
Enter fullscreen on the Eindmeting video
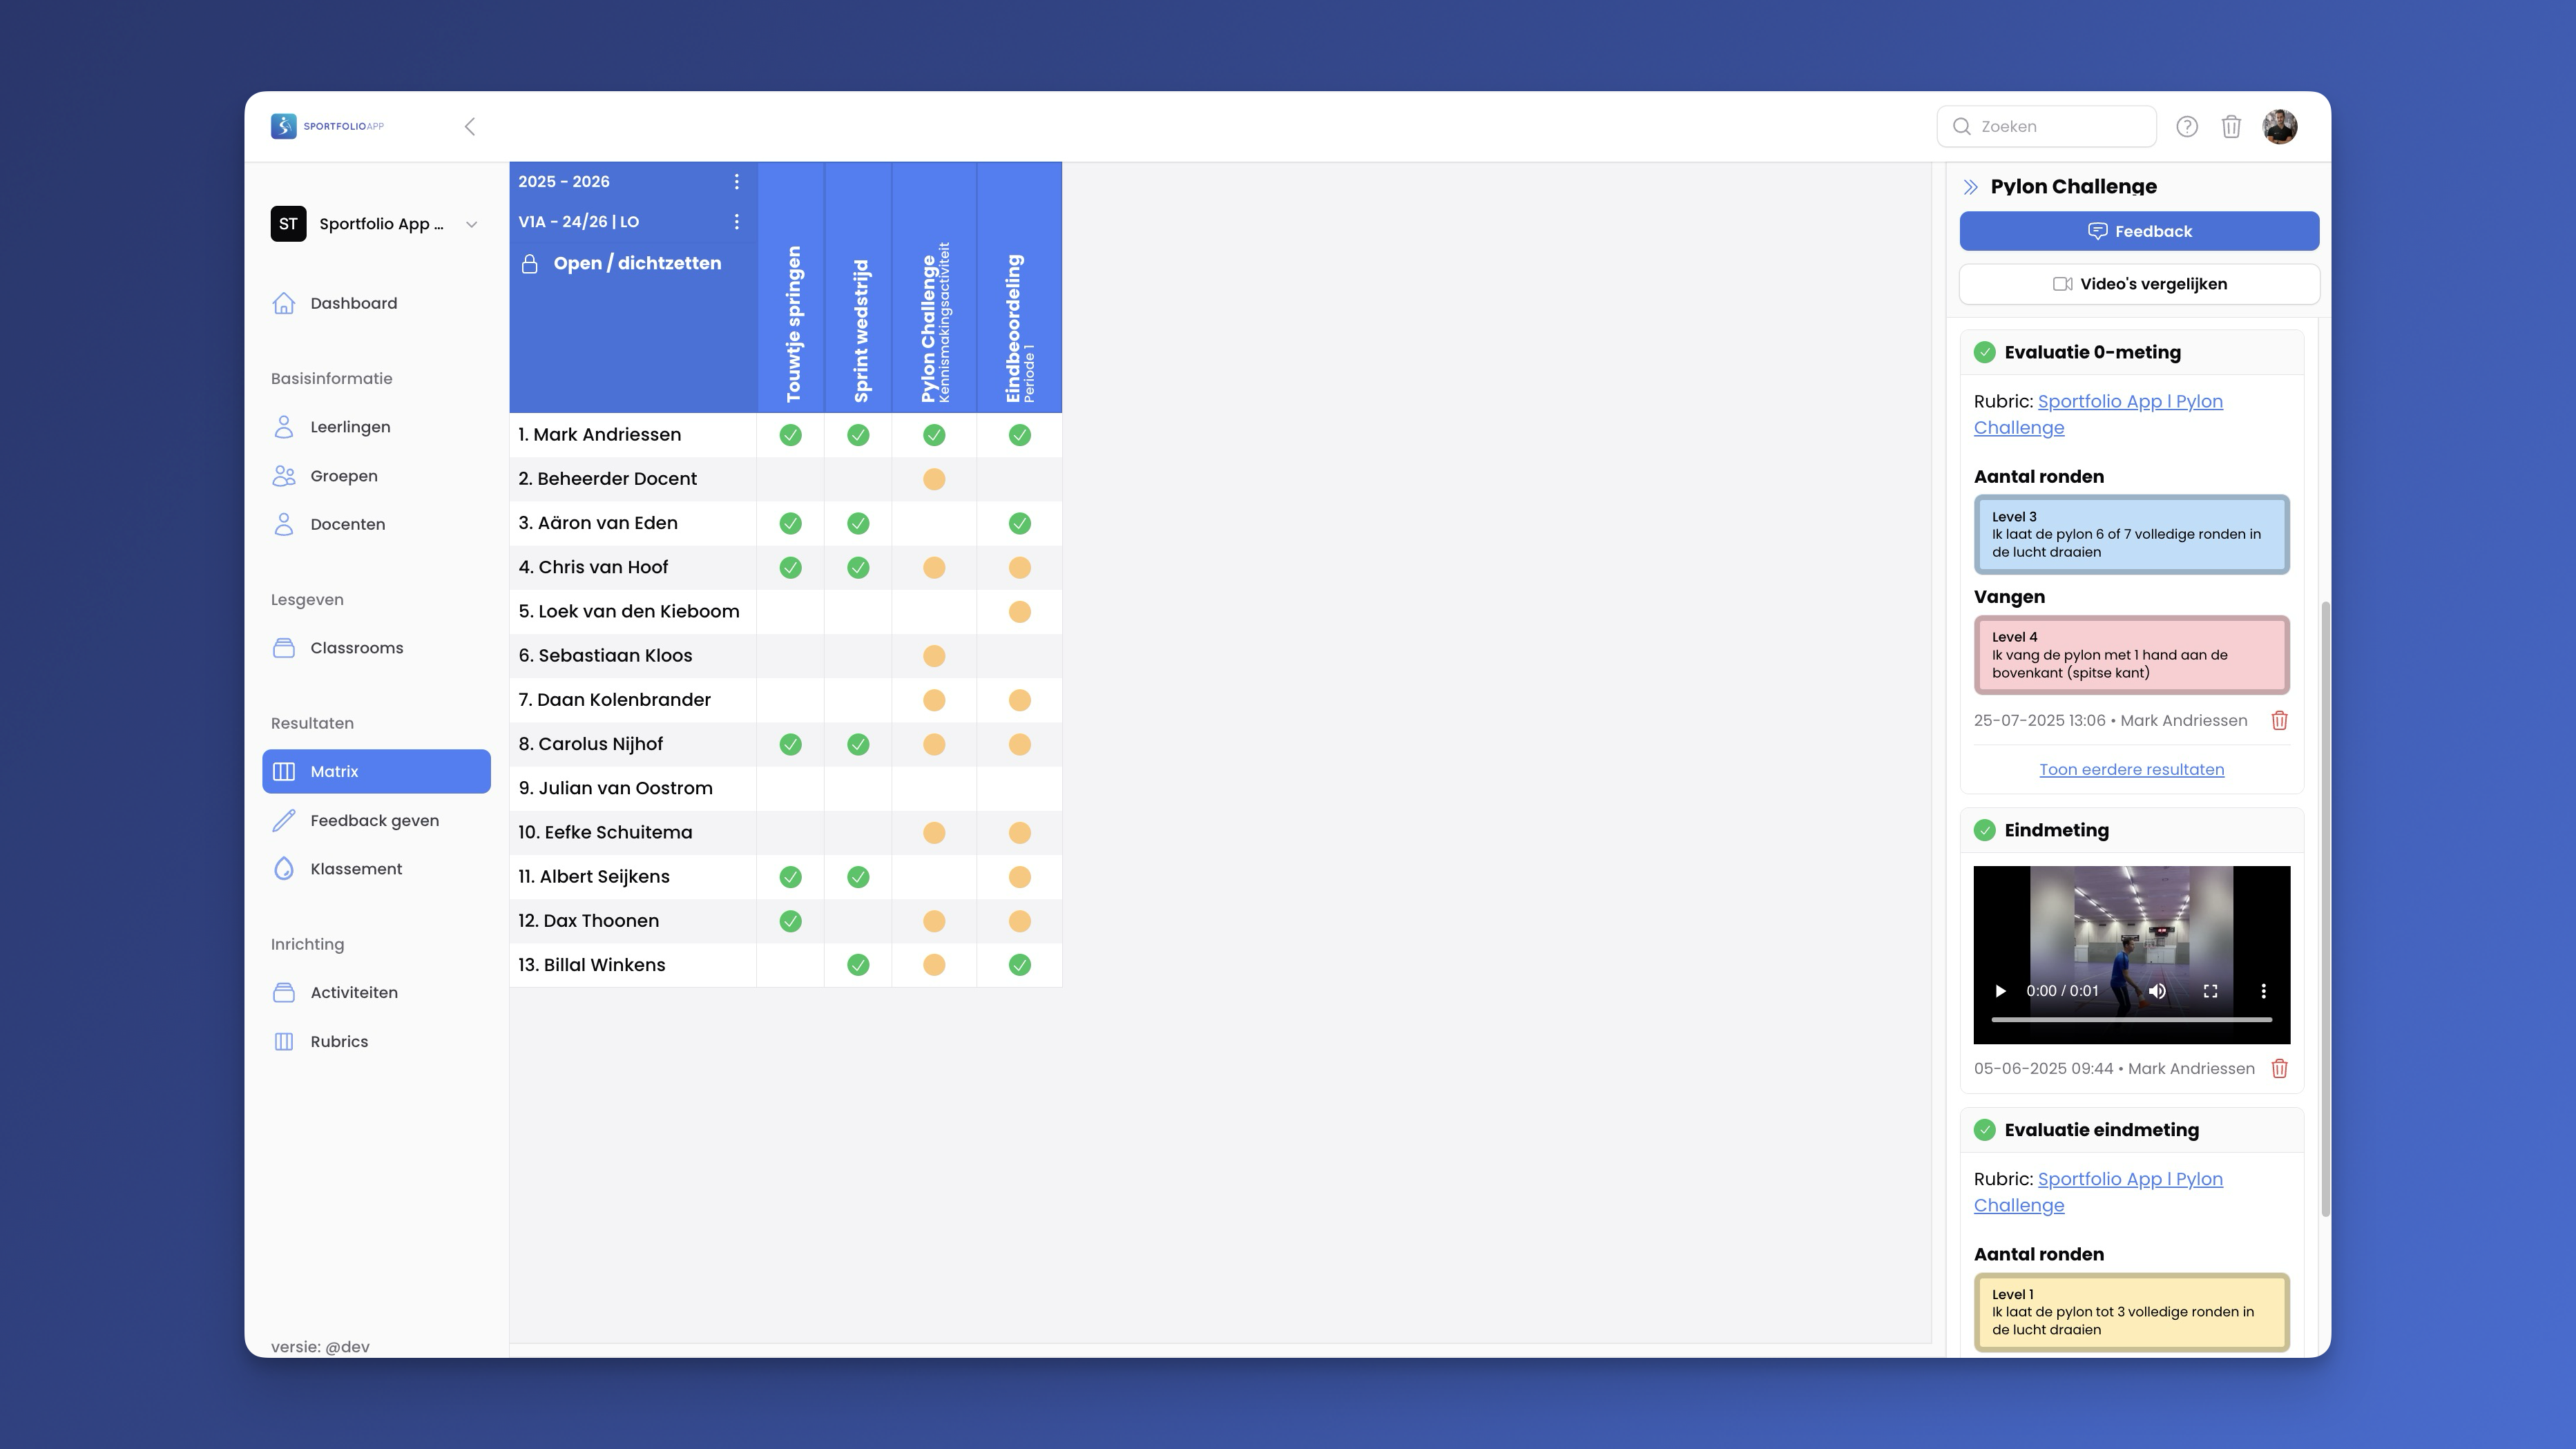click(2212, 990)
